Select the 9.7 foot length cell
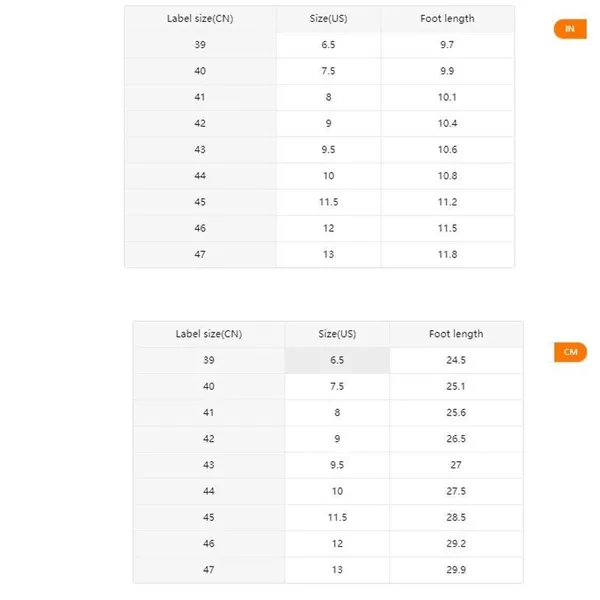Screen dimensions: 600x600 (x=447, y=45)
